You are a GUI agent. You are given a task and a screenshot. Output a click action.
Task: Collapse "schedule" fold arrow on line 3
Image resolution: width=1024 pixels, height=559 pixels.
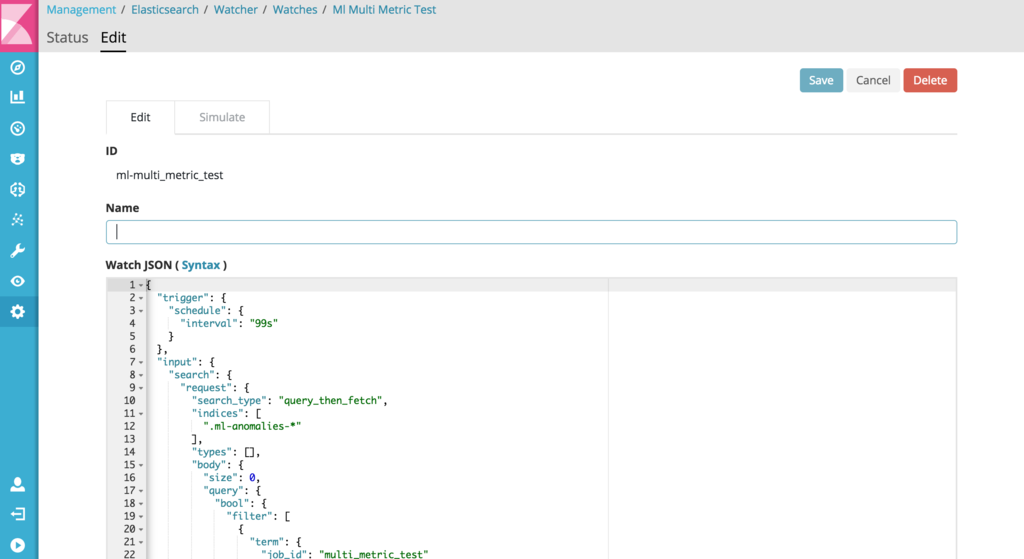coord(141,311)
